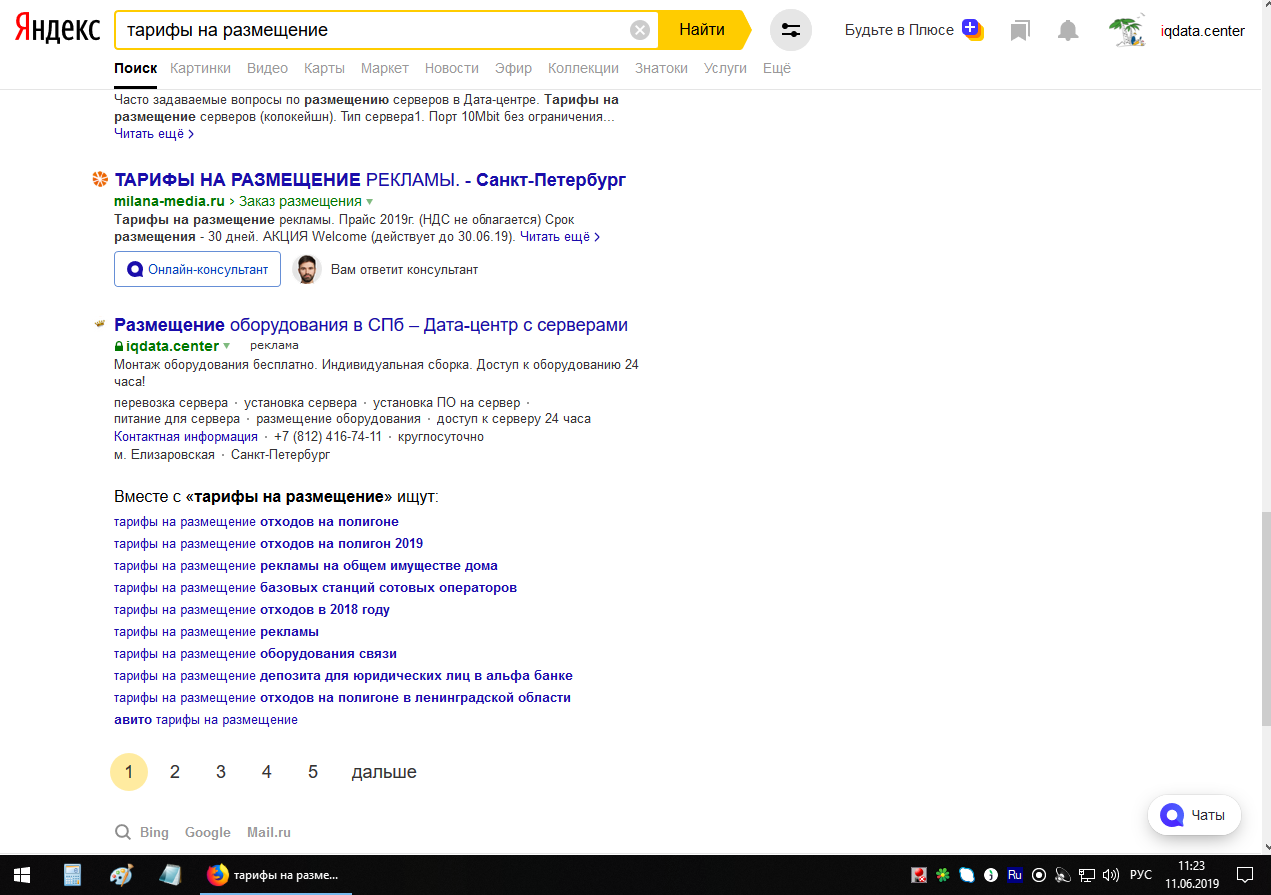Open the notifications bell
The height and width of the screenshot is (895, 1271).
click(1068, 31)
